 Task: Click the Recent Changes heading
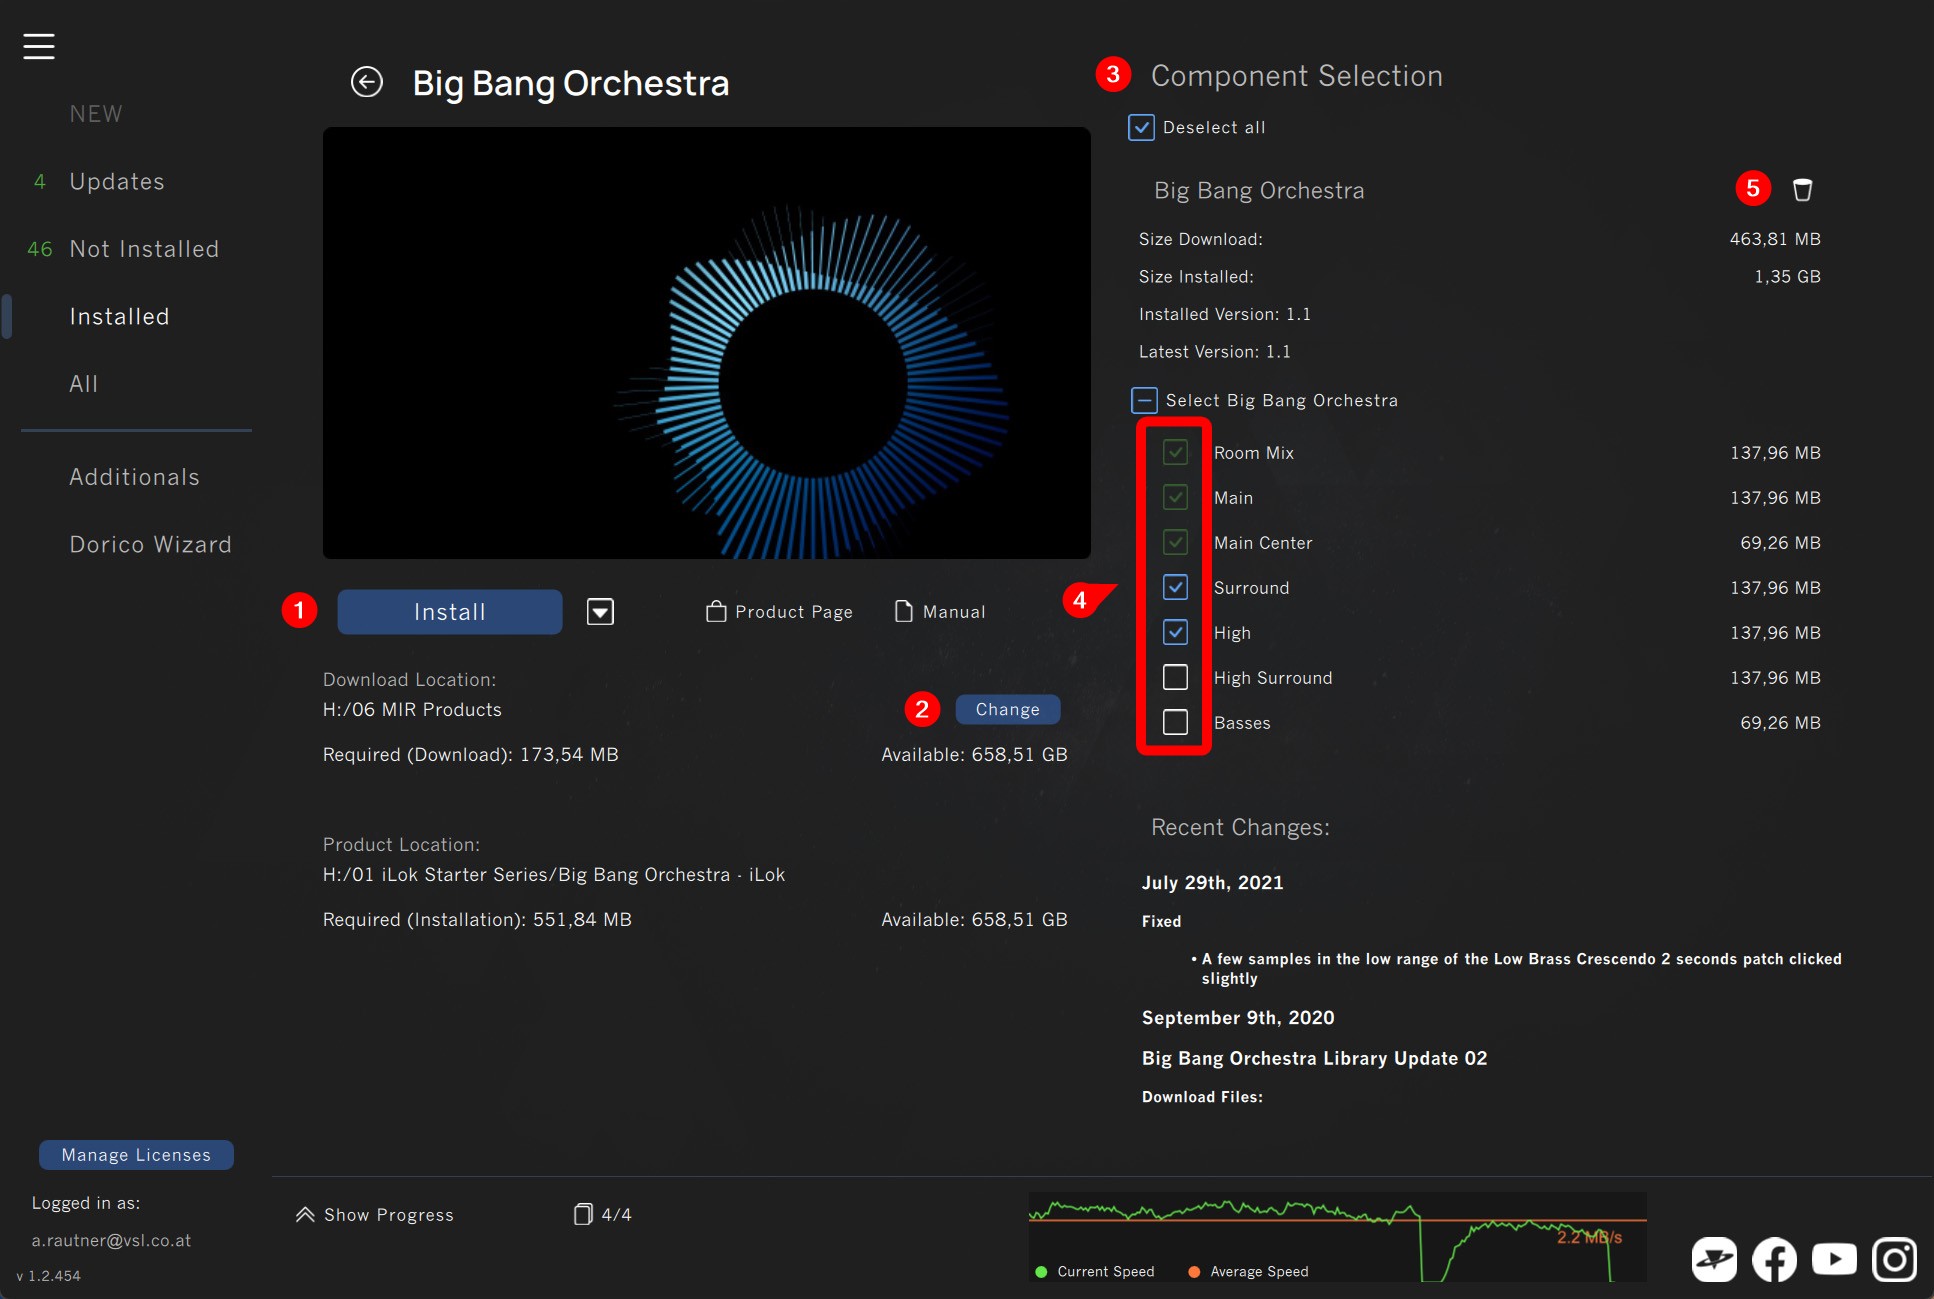point(1240,827)
